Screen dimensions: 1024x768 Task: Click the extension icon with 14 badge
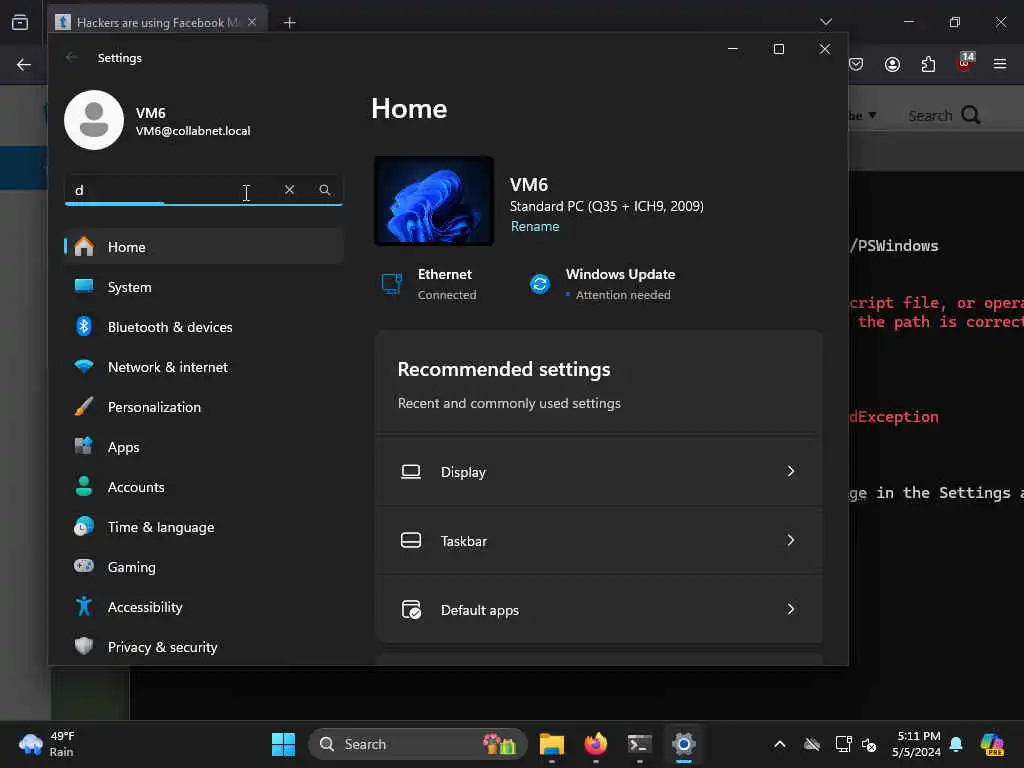coord(965,62)
